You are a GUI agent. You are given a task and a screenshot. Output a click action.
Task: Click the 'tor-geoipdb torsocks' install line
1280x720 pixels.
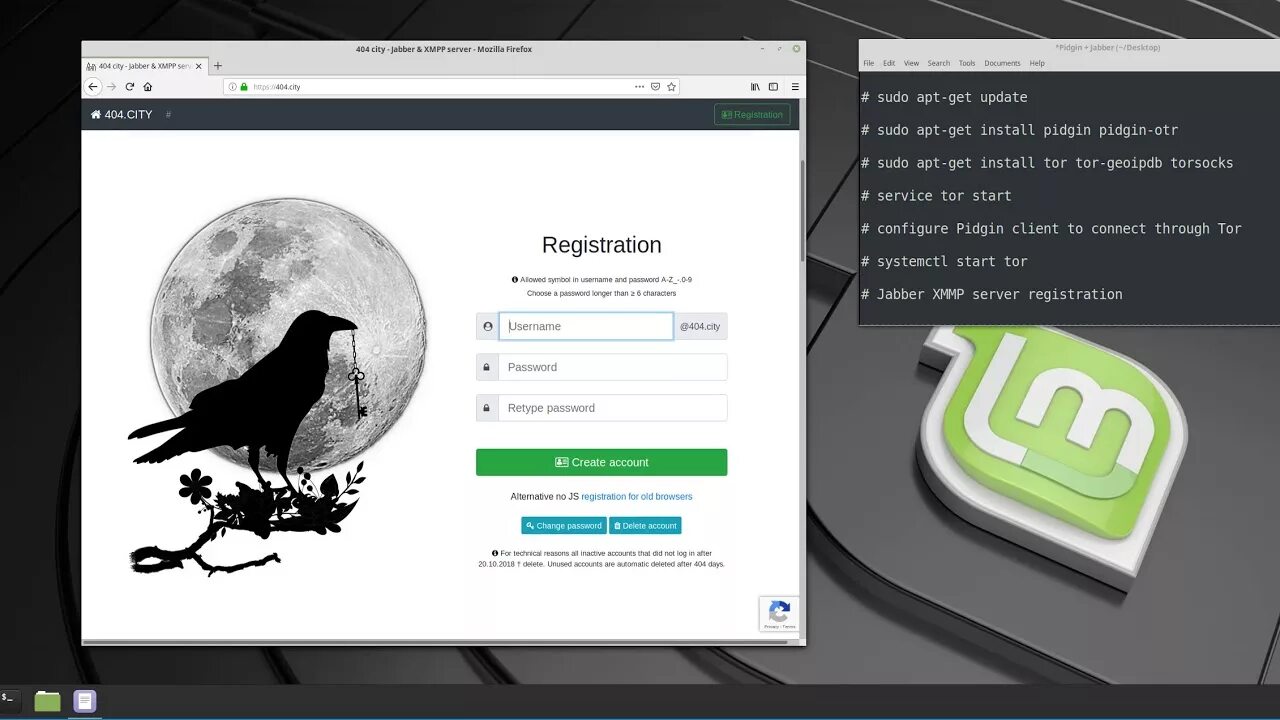(x=1047, y=163)
